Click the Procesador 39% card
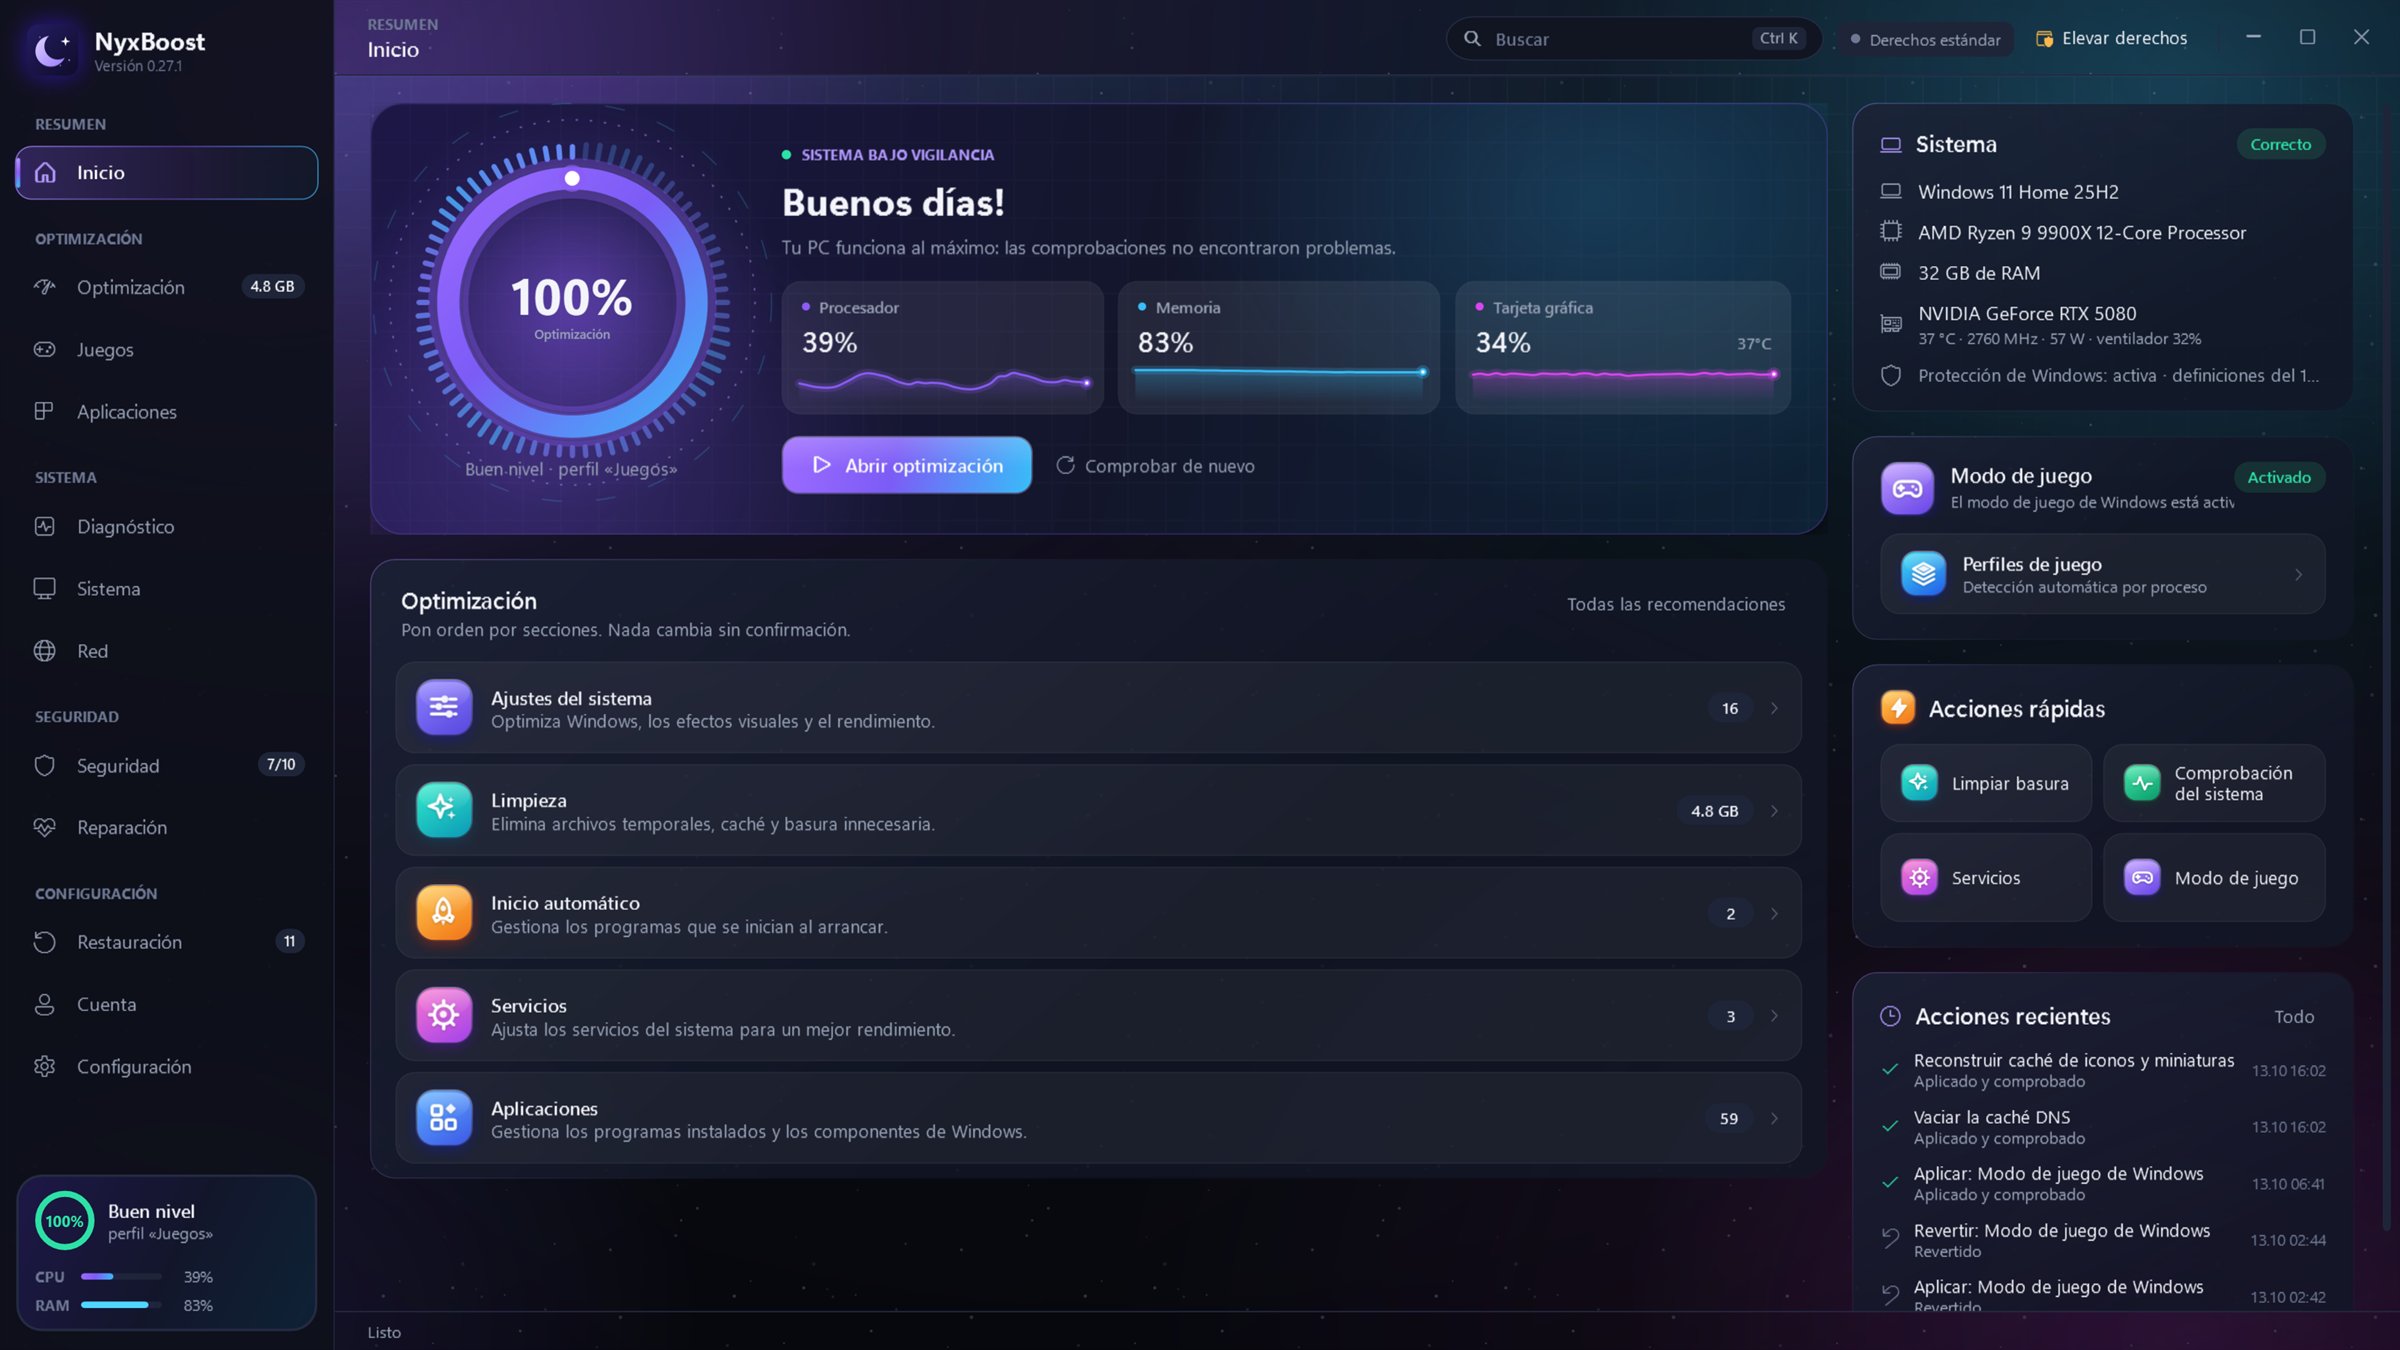Viewport: 2400px width, 1350px height. coord(942,347)
